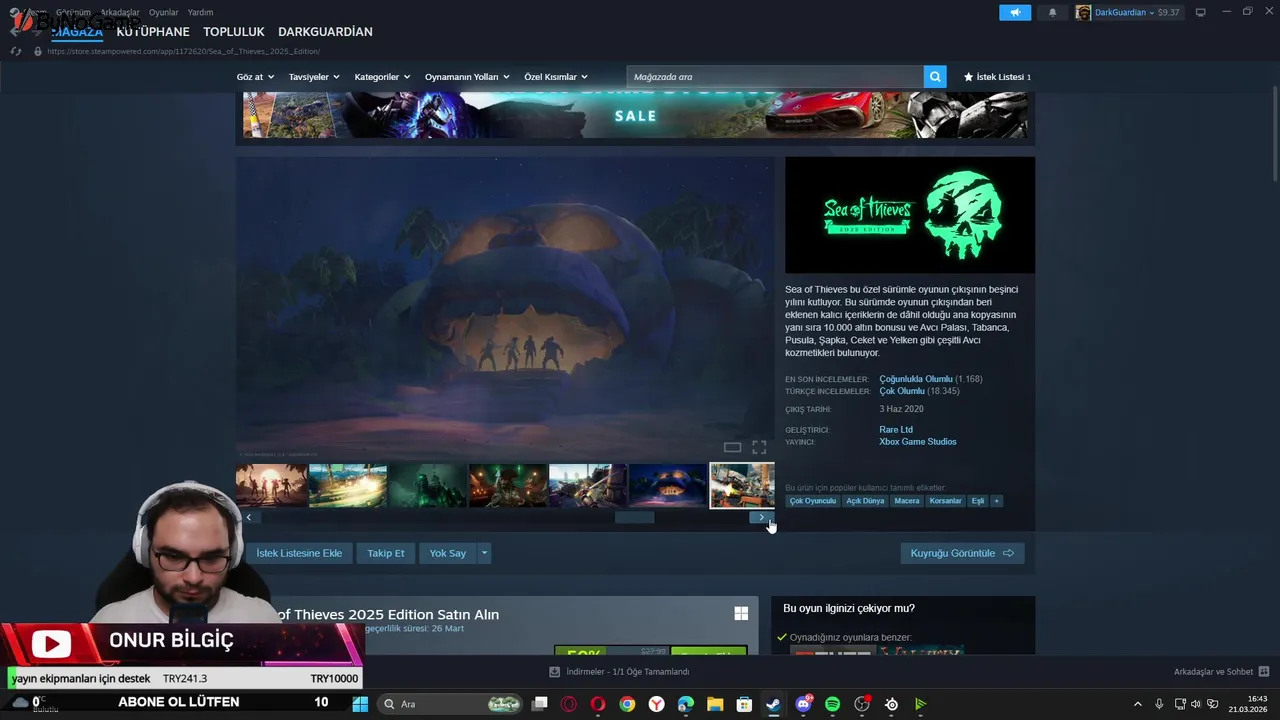
Task: Open the Yardım menu
Action: pos(200,12)
